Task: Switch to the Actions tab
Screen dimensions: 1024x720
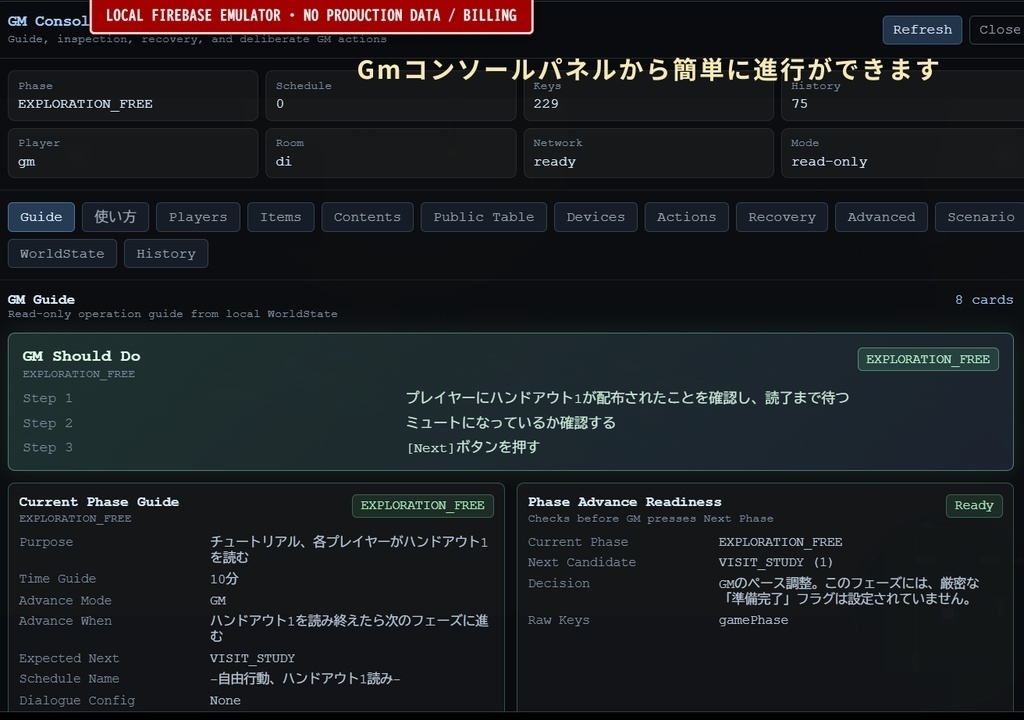Action: pyautogui.click(x=686, y=217)
